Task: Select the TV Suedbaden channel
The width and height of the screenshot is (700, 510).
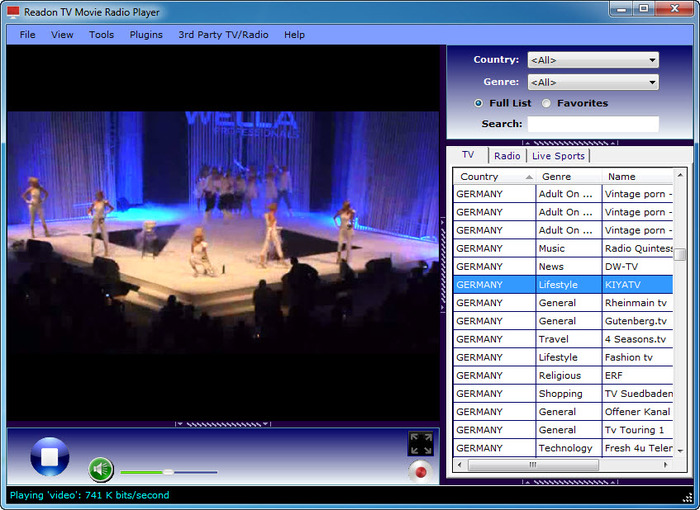Action: (563, 393)
